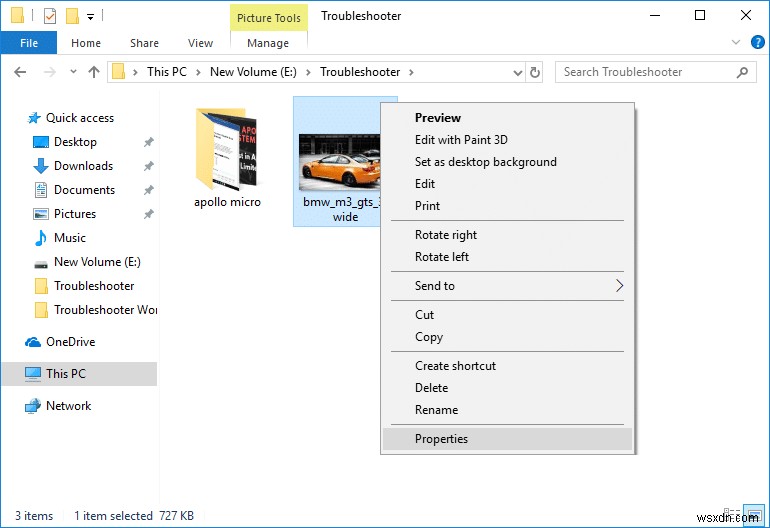Click the pin icon next to Downloads

(148, 167)
